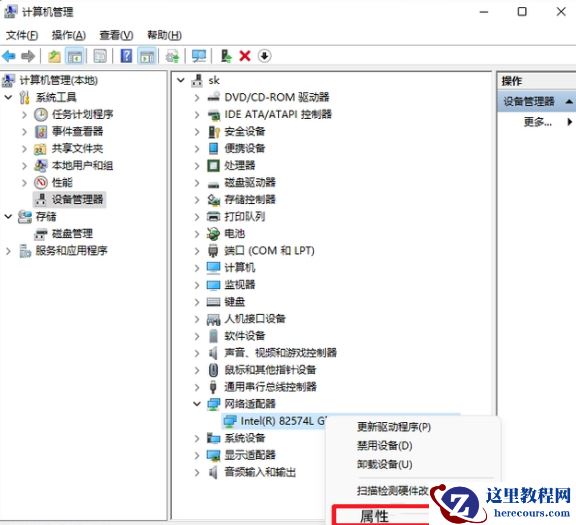Click the security devices icon
This screenshot has width=576, height=525.
[x=213, y=131]
